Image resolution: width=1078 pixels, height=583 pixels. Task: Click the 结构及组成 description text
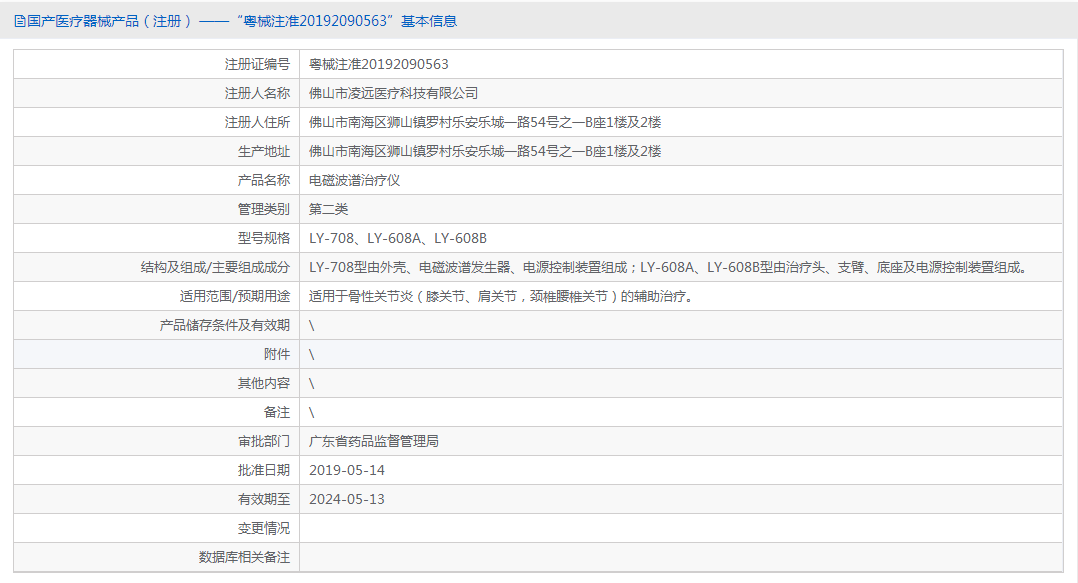click(668, 267)
